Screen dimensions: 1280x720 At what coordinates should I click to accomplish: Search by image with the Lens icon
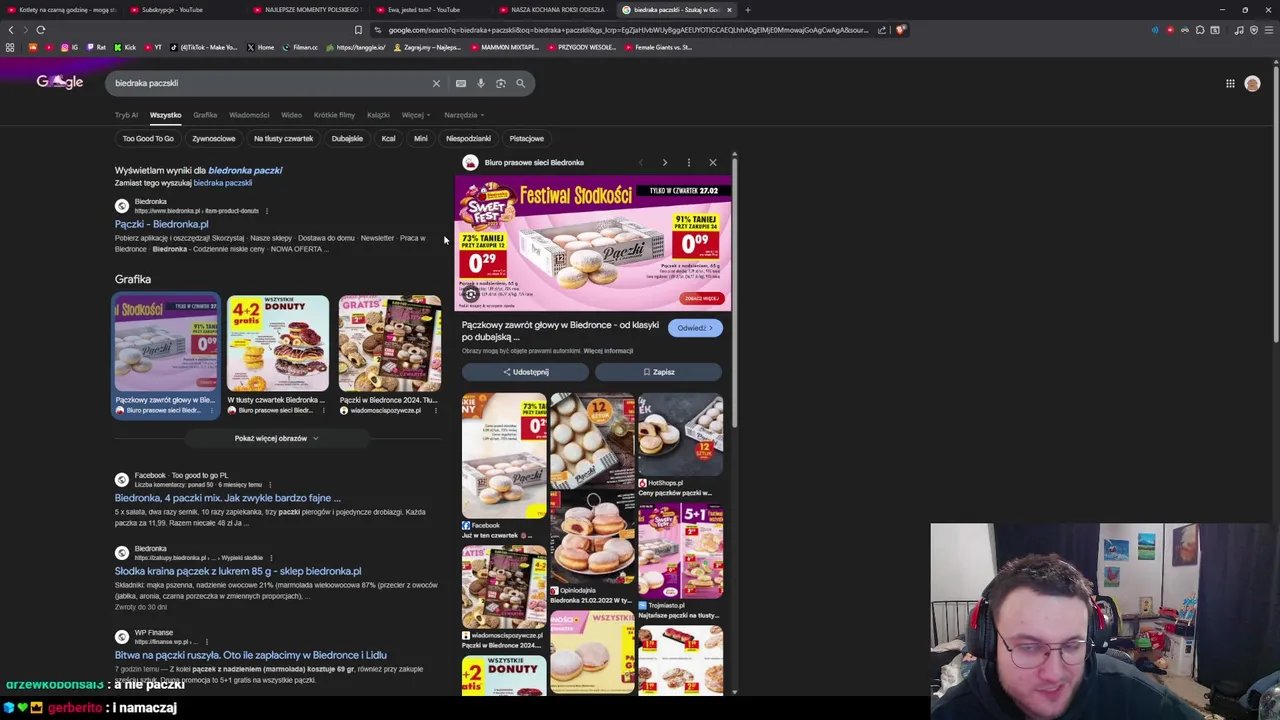[x=501, y=83]
